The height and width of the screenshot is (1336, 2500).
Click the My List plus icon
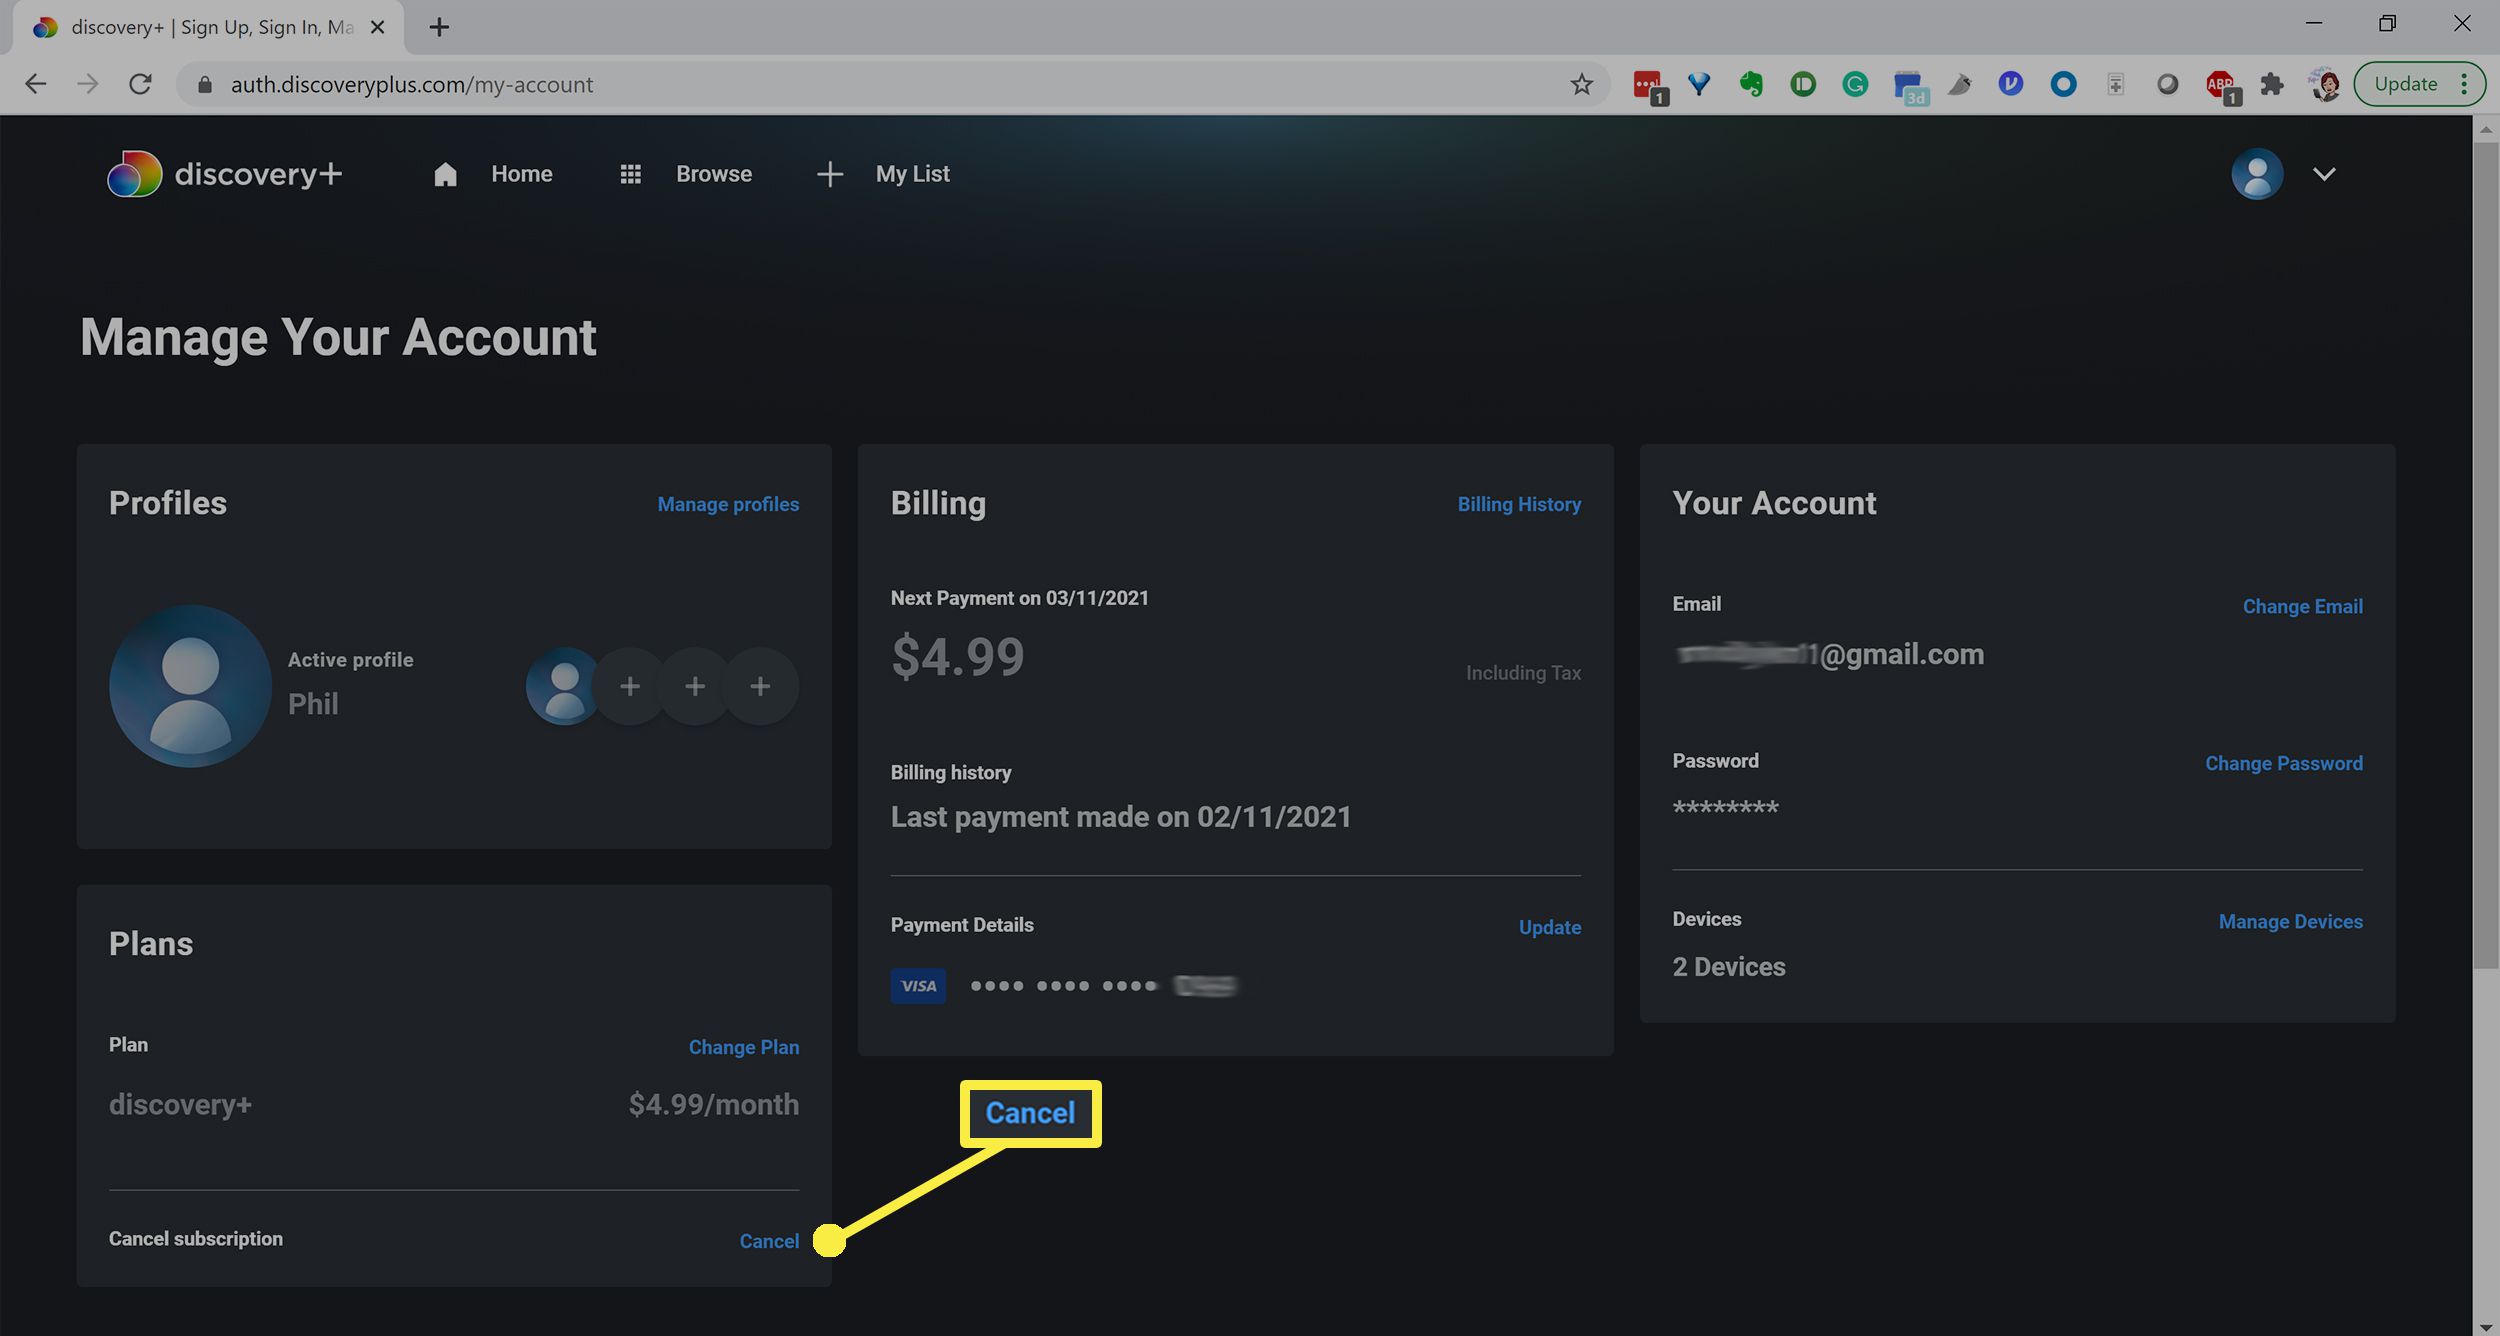(830, 175)
